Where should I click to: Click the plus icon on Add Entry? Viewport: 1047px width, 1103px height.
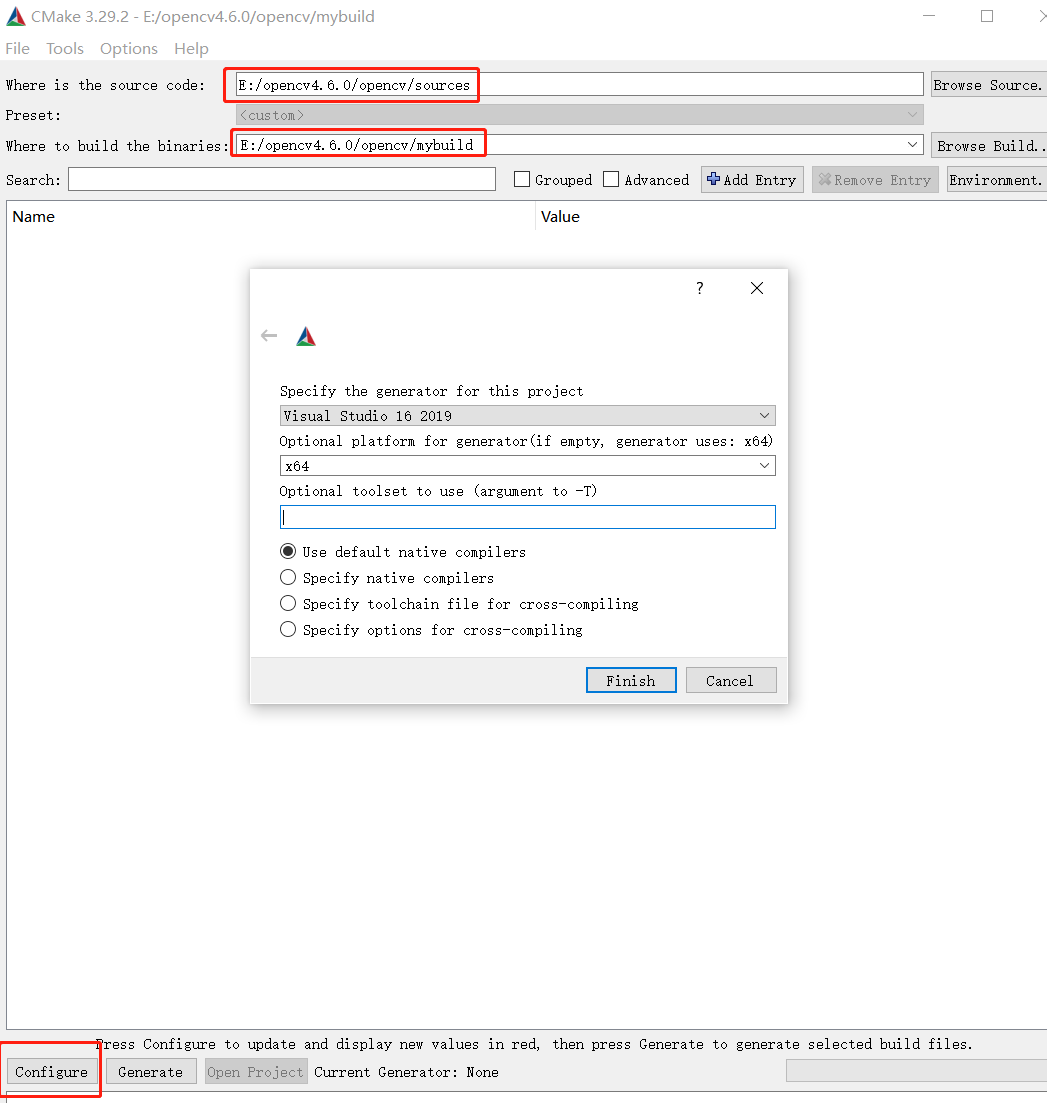713,179
